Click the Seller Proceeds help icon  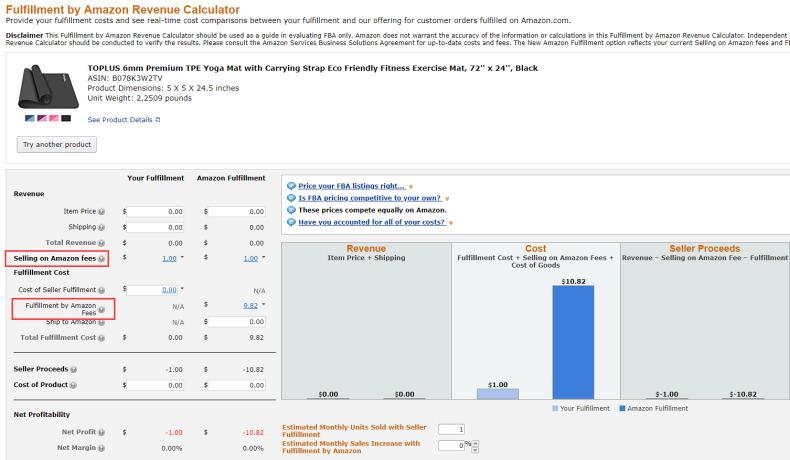tap(74, 369)
